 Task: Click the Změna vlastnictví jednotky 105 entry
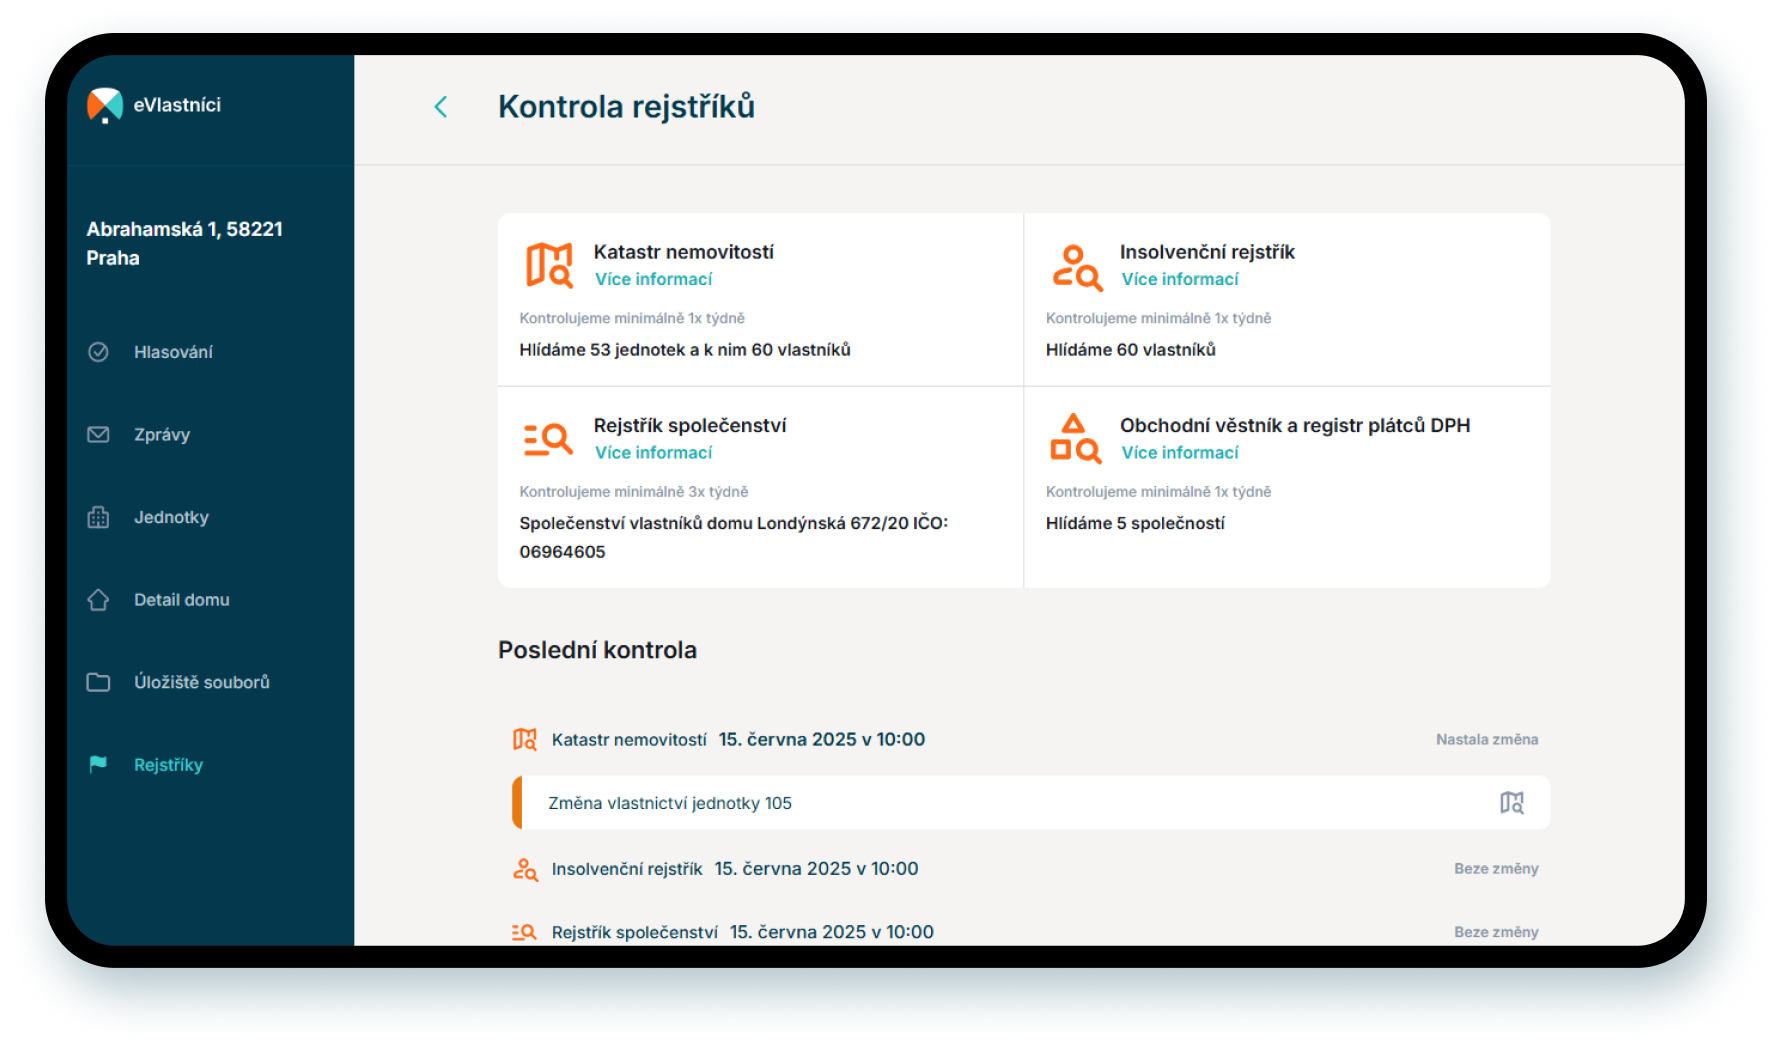[x=670, y=802]
